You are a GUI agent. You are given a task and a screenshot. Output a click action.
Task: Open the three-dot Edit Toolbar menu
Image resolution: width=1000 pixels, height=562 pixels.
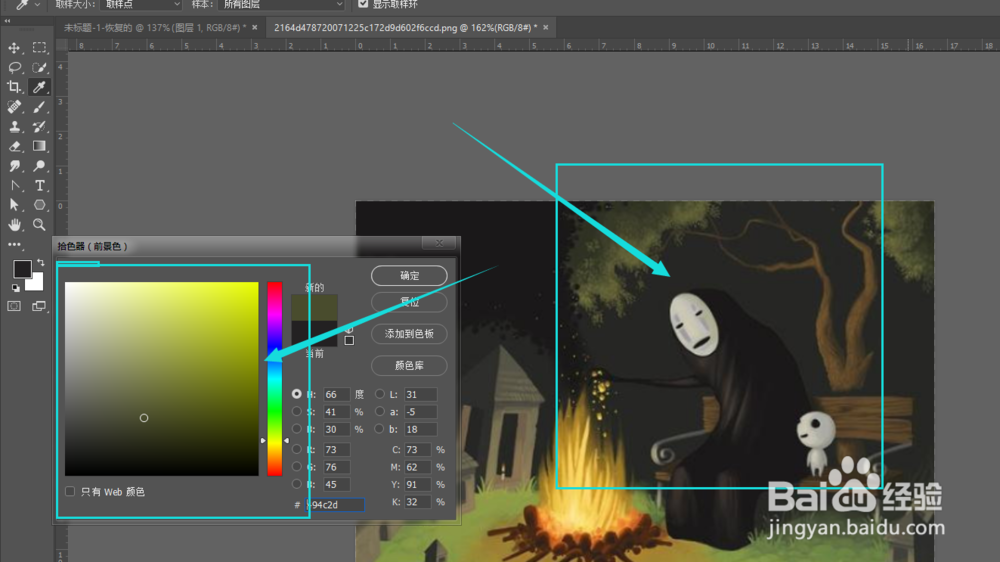pyautogui.click(x=14, y=244)
